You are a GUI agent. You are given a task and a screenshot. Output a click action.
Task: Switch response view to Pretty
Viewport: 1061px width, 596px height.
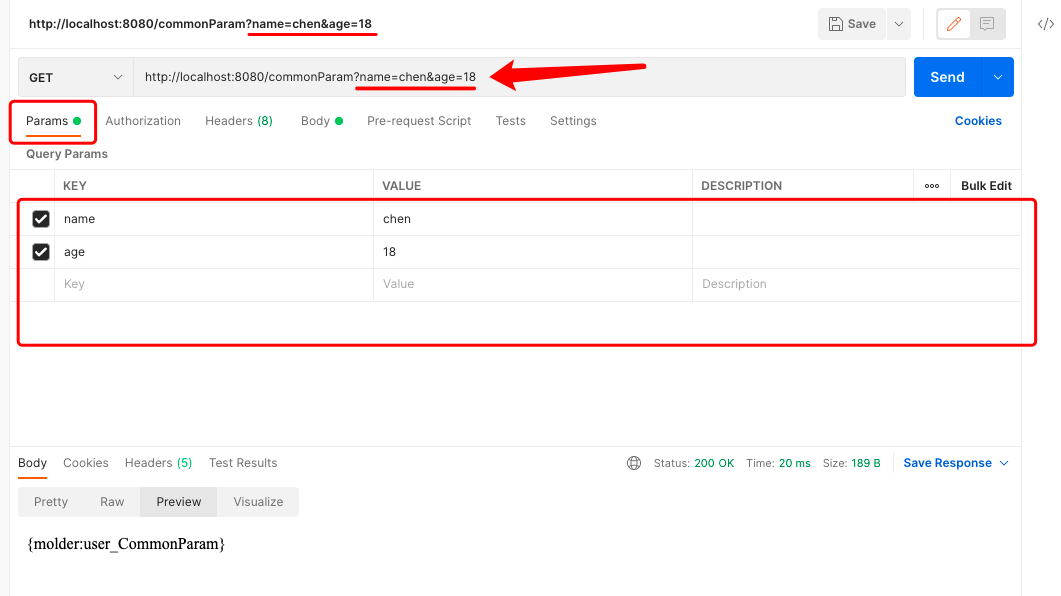click(x=51, y=502)
